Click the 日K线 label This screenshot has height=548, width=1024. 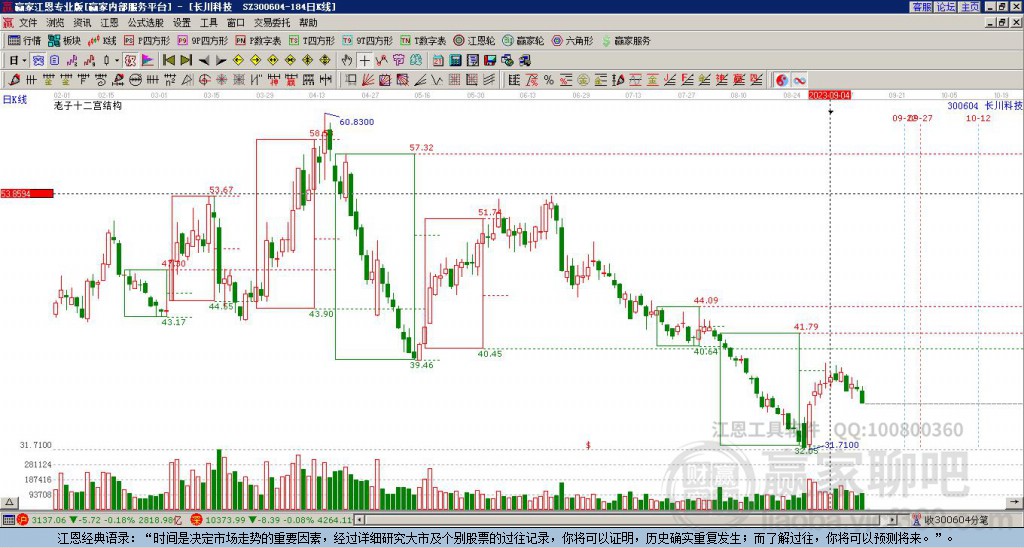click(x=14, y=99)
